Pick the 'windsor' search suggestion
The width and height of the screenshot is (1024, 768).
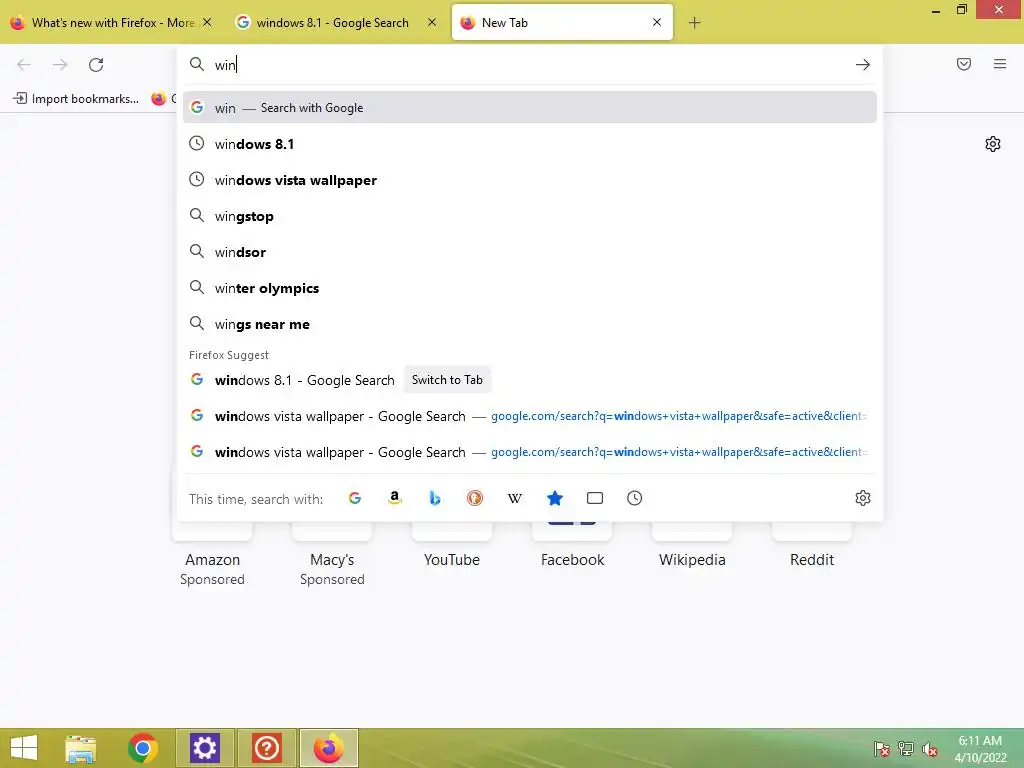coord(530,252)
